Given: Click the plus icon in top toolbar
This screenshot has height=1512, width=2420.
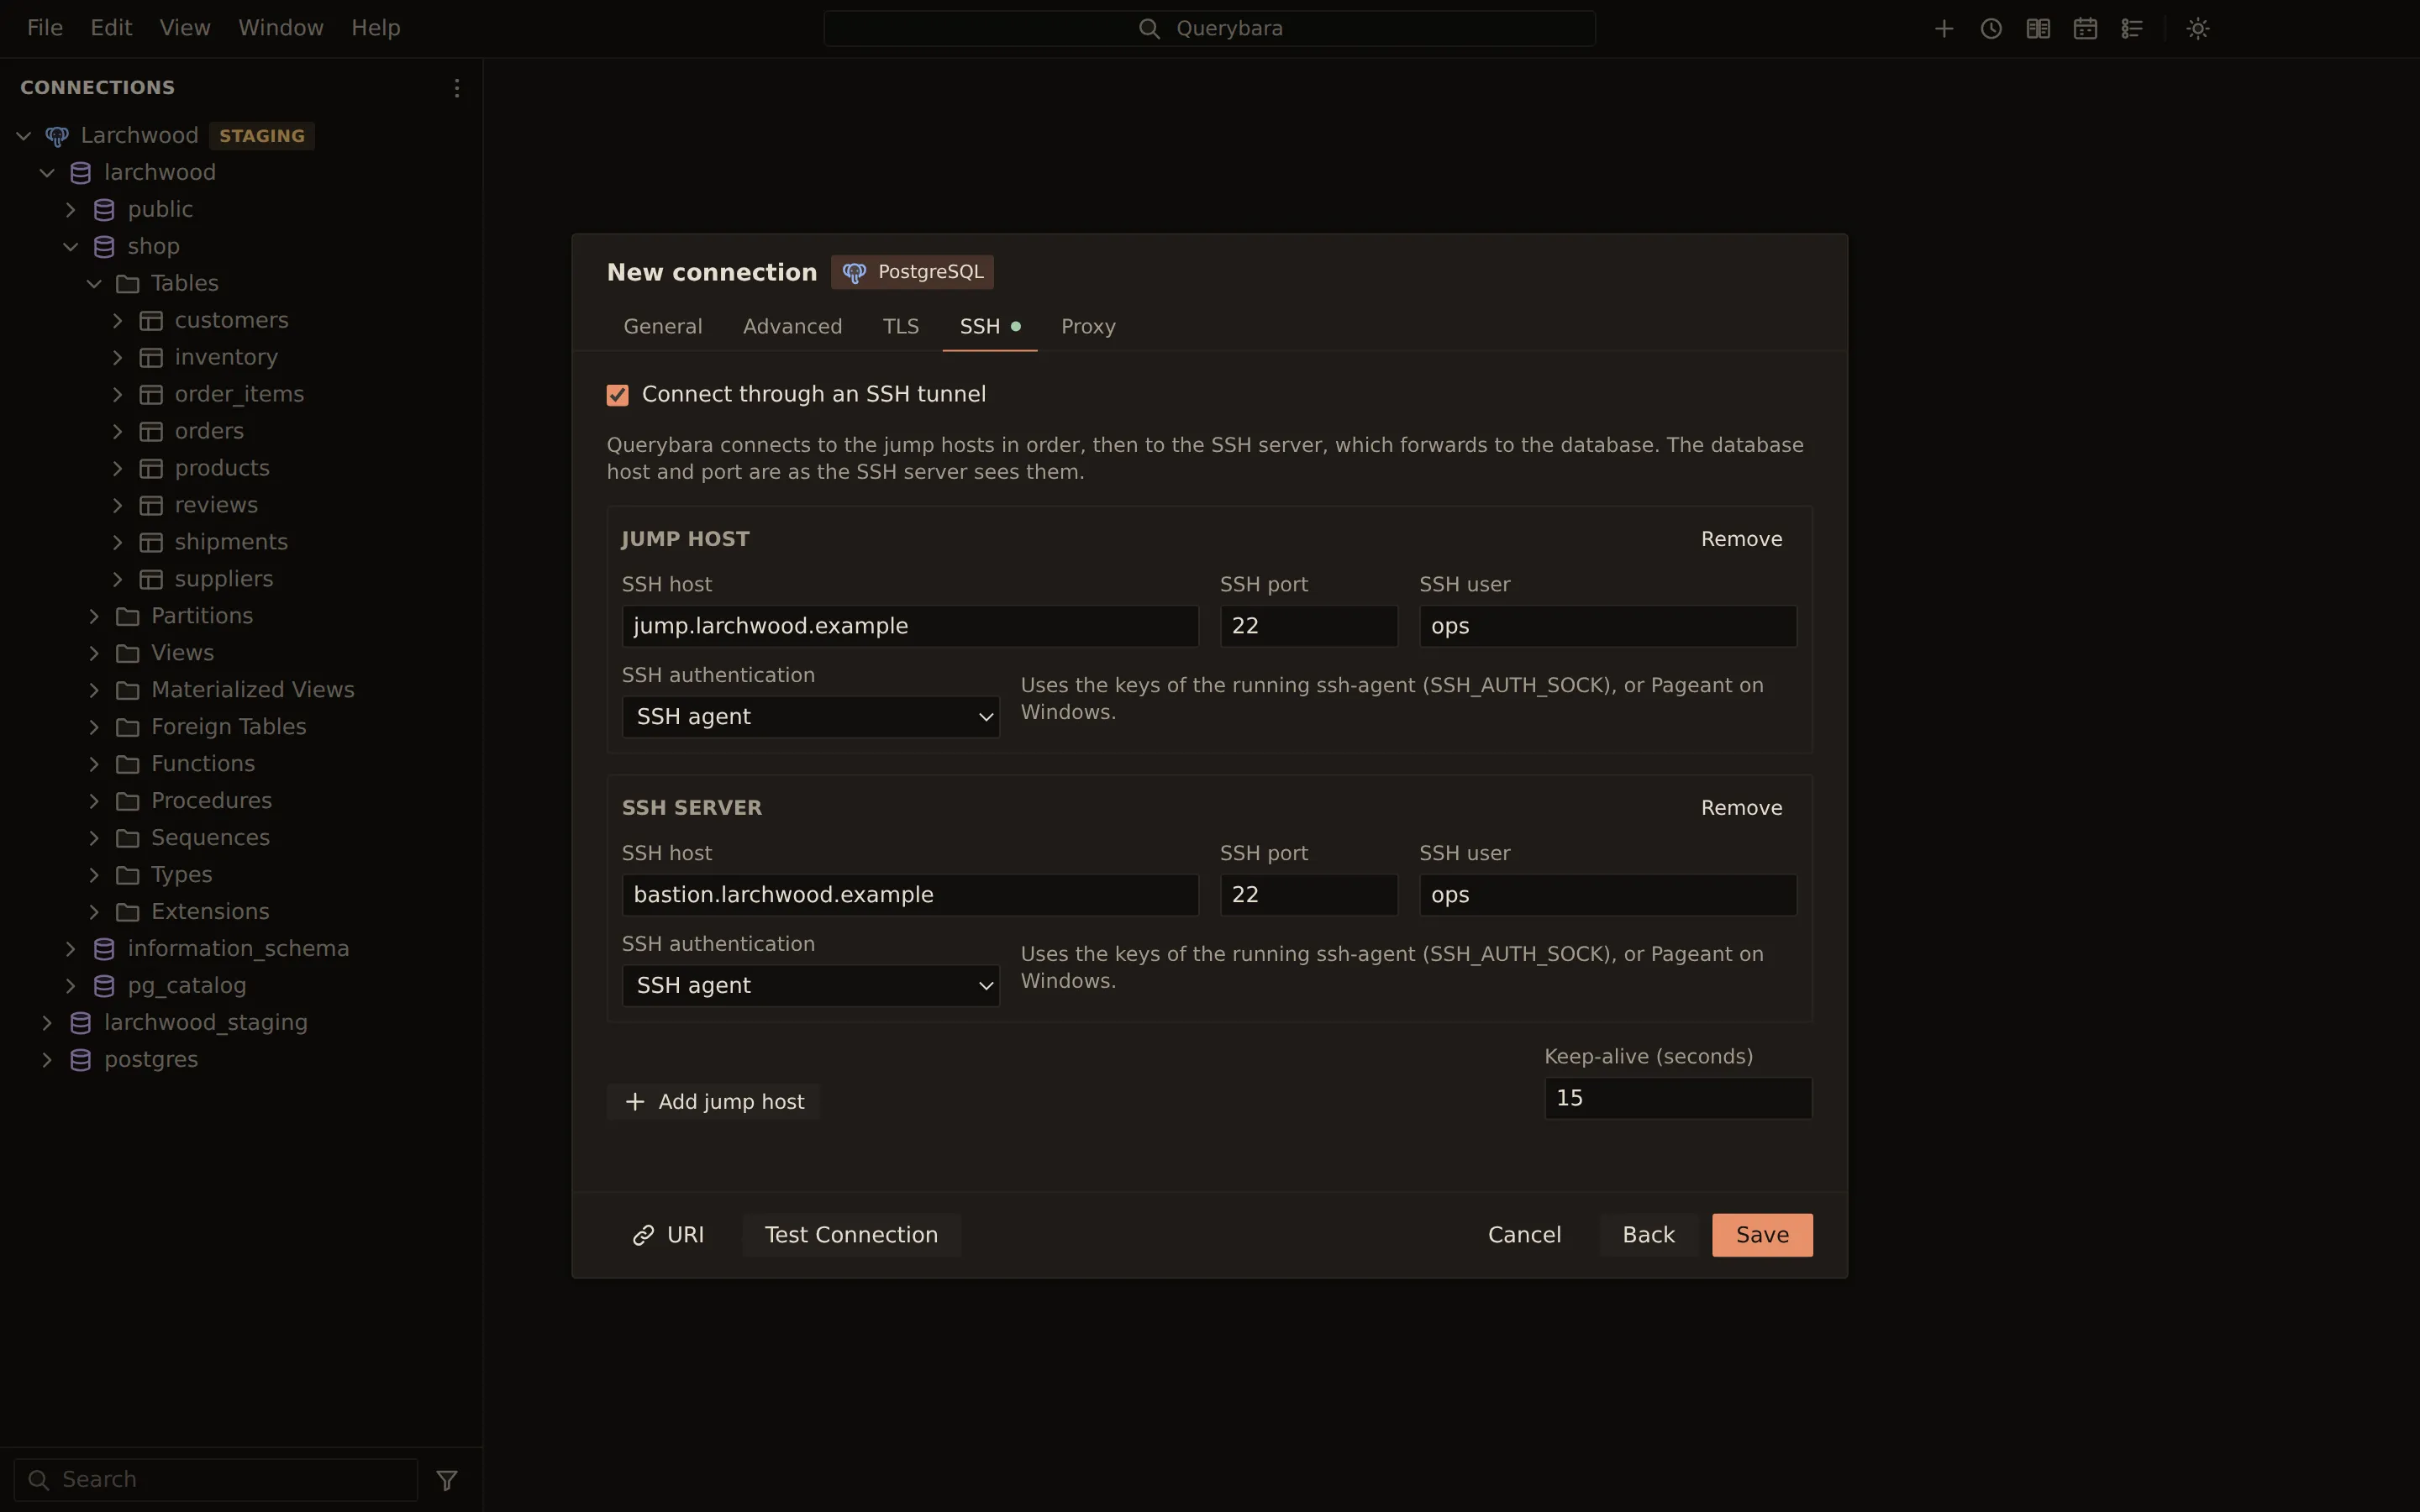Looking at the screenshot, I should (1943, 28).
